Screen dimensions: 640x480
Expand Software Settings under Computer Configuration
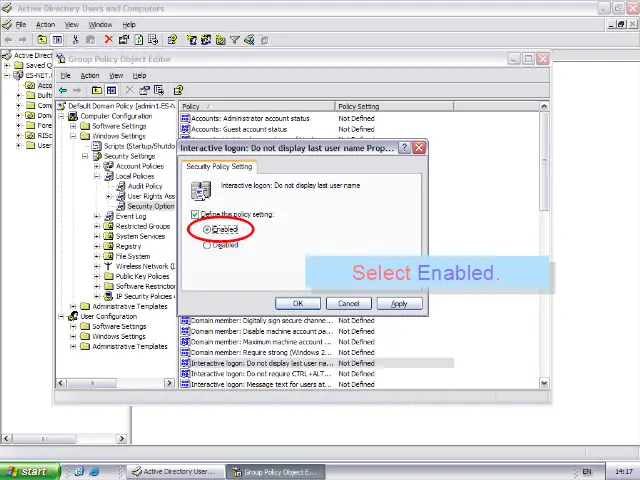[73, 126]
